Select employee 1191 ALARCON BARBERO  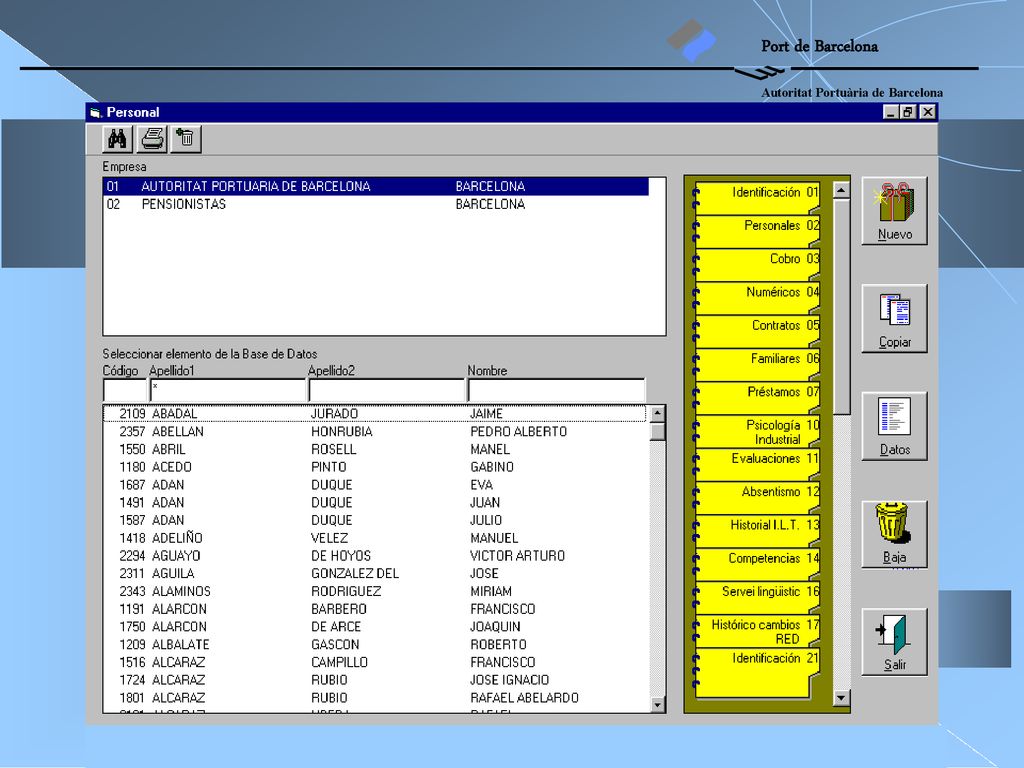pyautogui.click(x=375, y=609)
